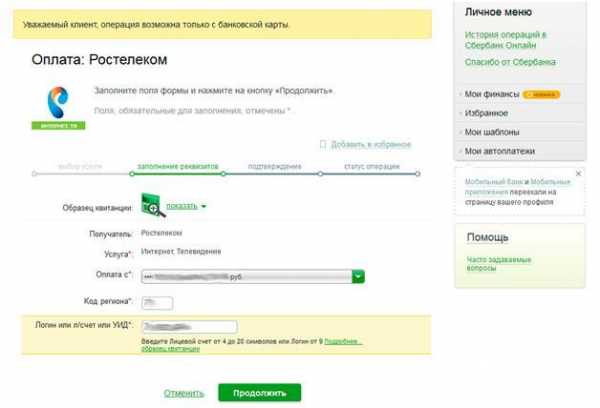Click the 'Логин или л/счет или УИД' field

[x=189, y=327]
